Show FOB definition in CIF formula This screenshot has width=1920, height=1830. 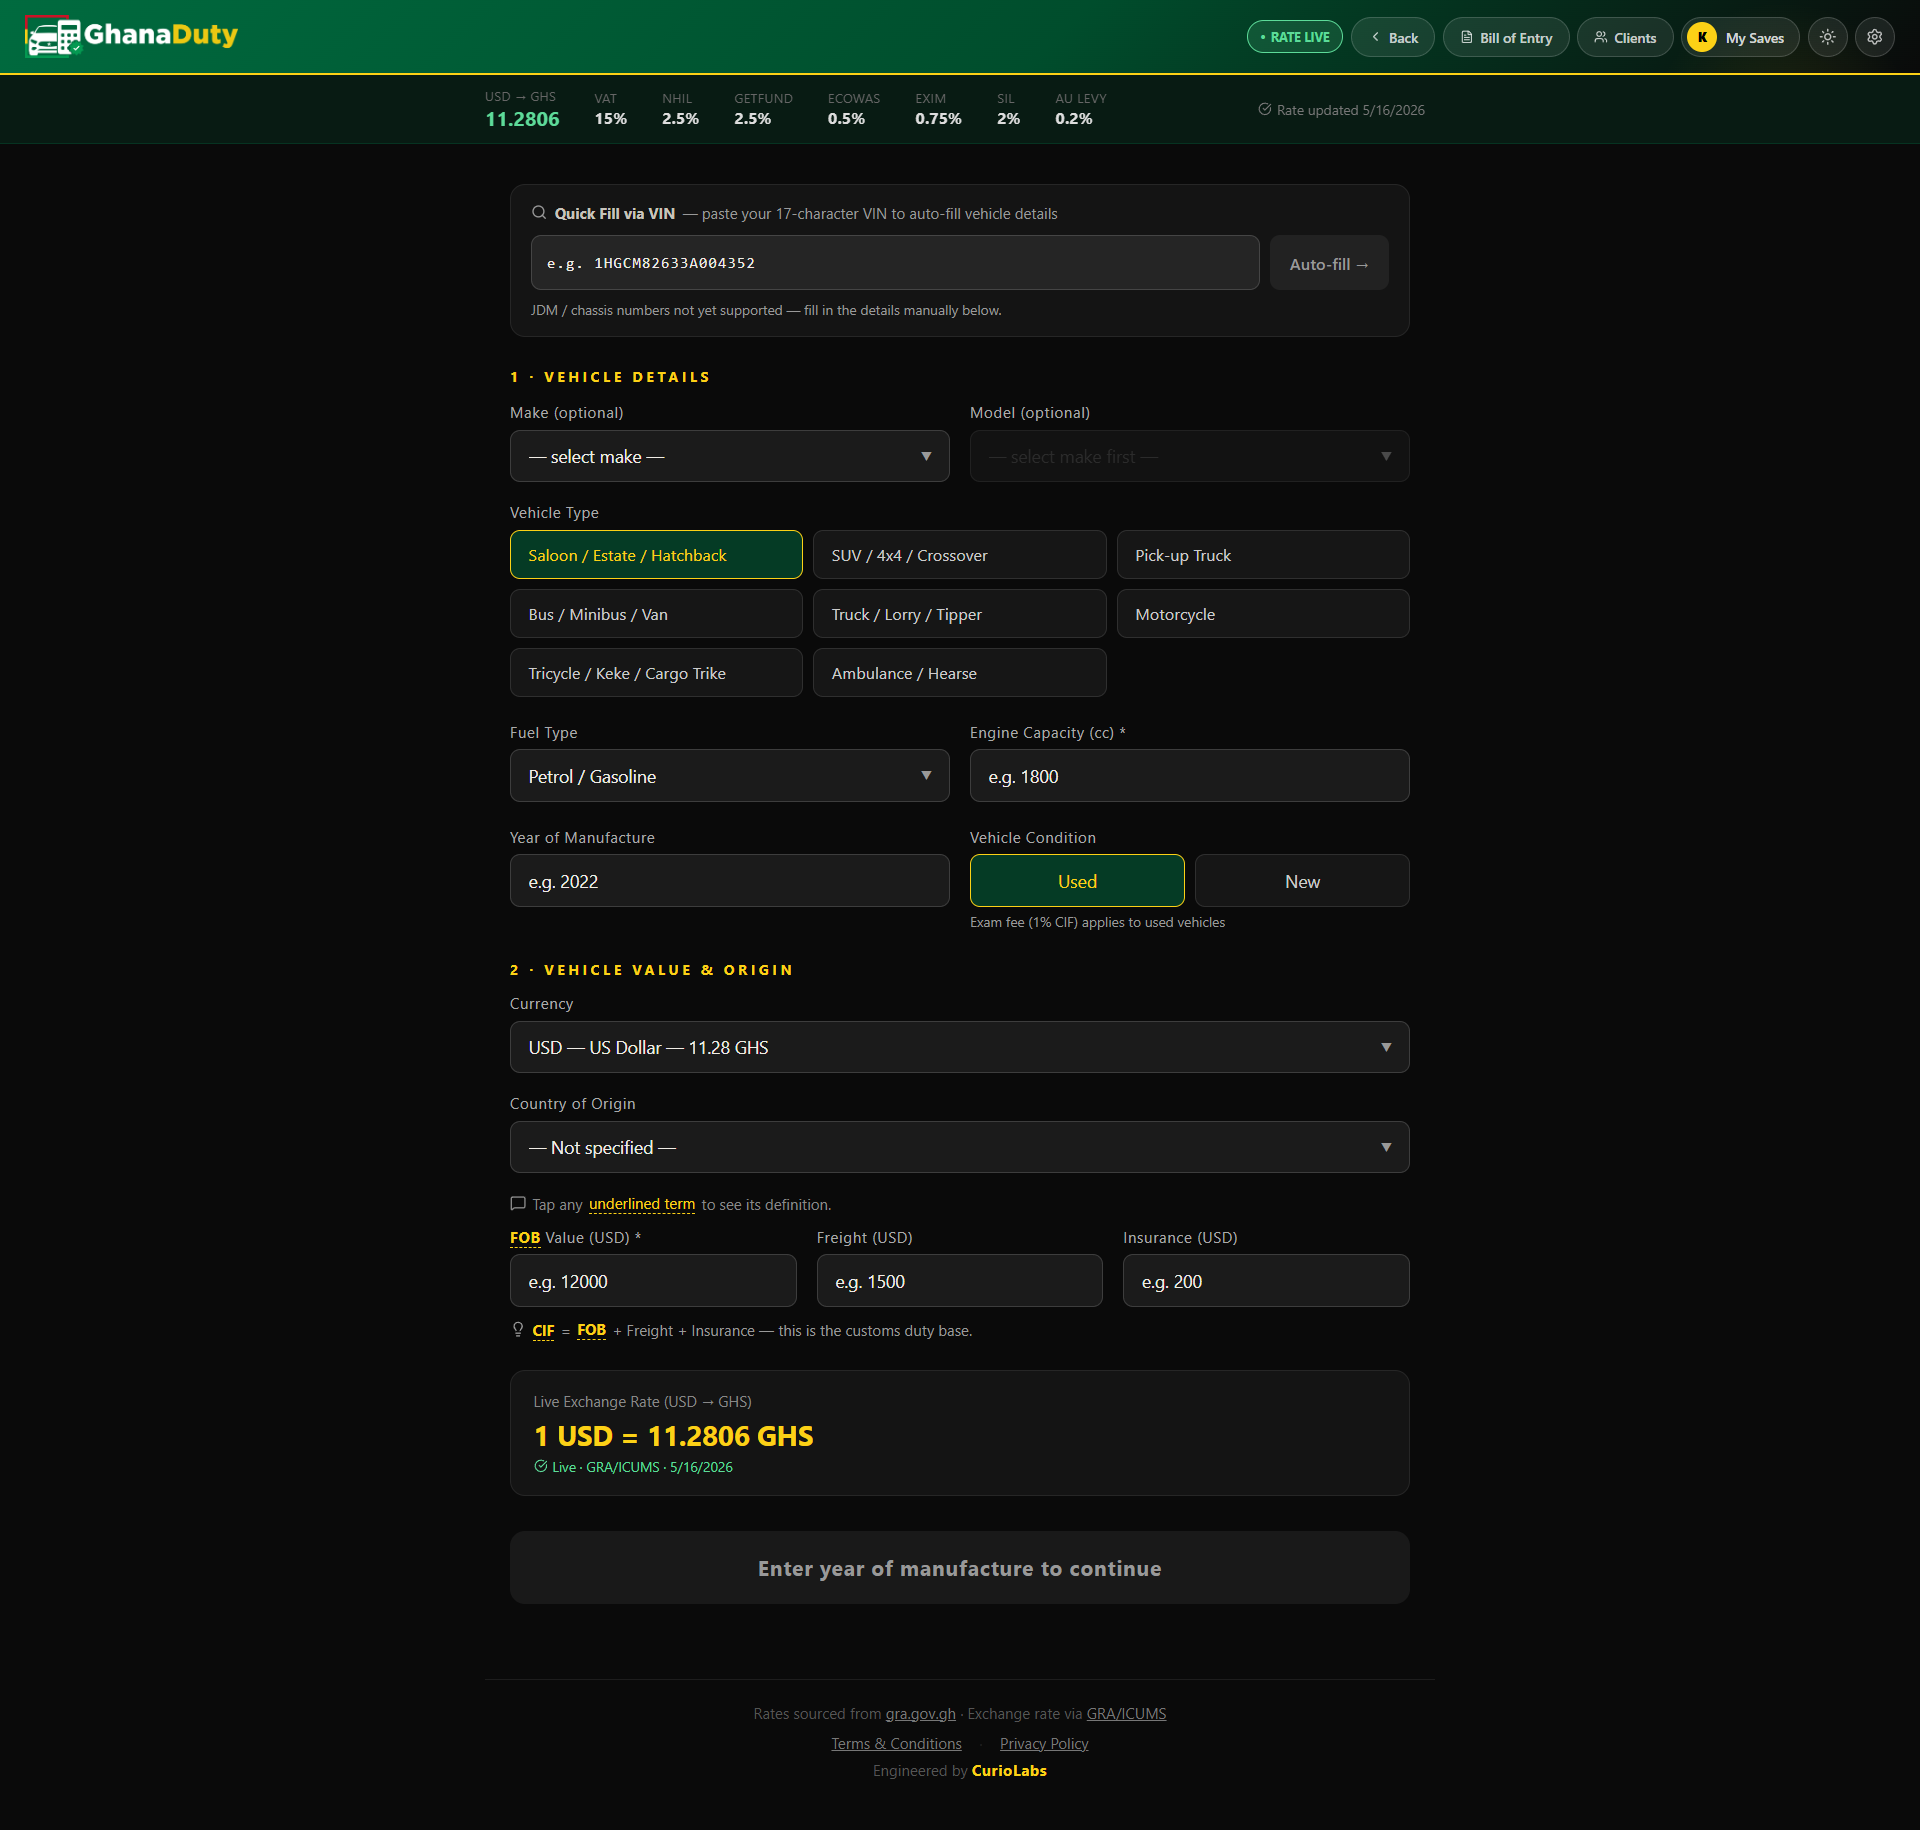pyautogui.click(x=591, y=1331)
